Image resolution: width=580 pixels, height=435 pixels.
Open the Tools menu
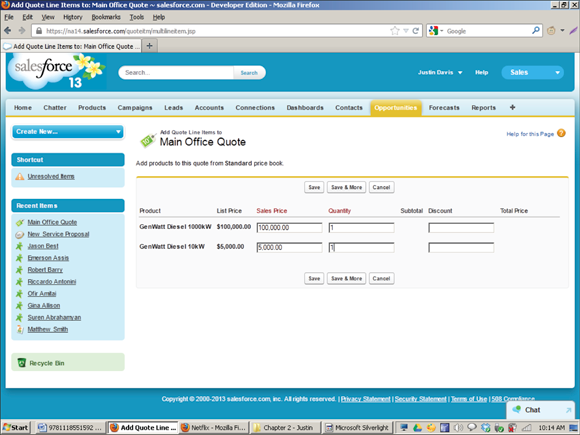136,17
